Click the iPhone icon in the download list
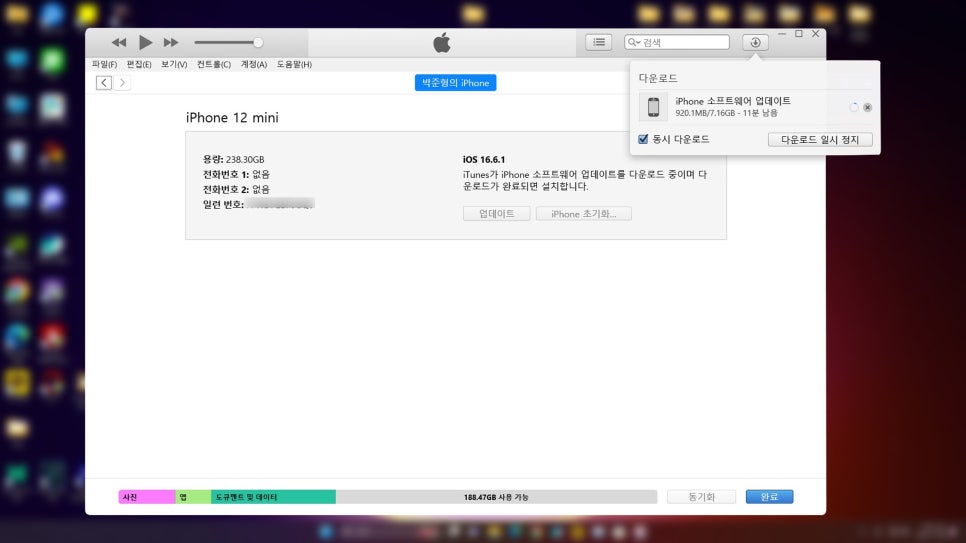The height and width of the screenshot is (543, 966). click(x=653, y=107)
